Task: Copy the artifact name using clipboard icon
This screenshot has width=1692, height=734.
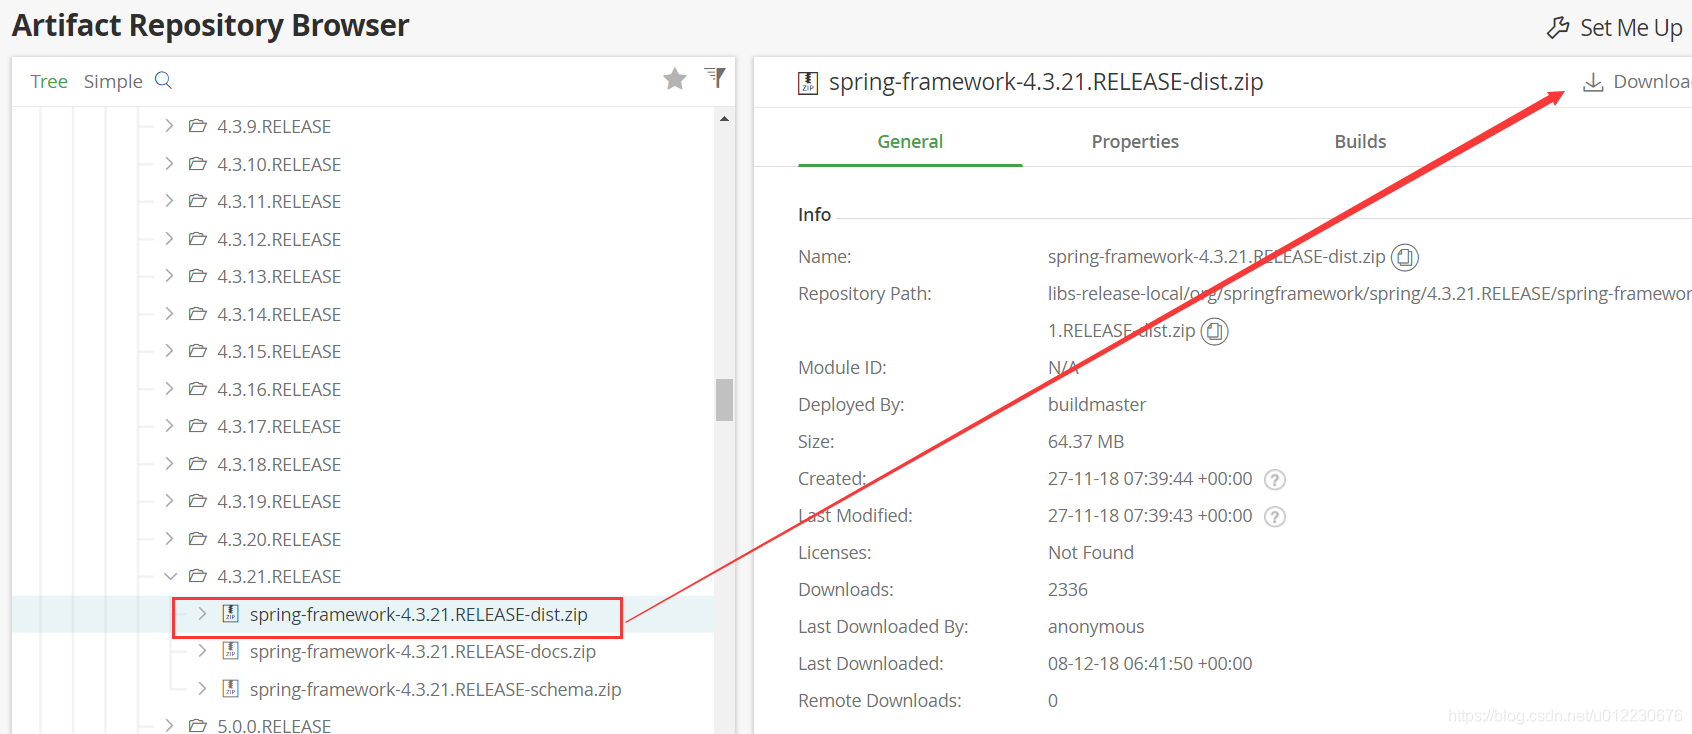Action: (1405, 257)
